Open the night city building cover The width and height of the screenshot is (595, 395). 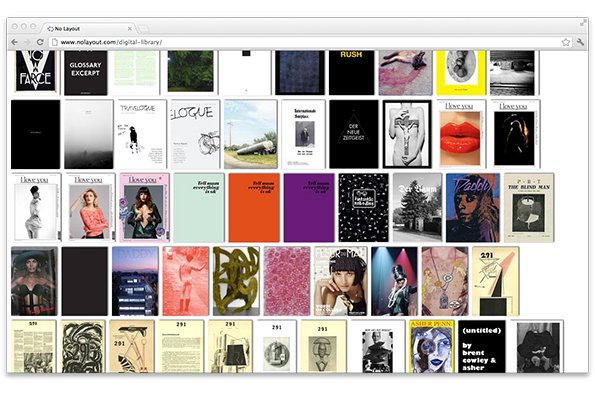pyautogui.click(x=135, y=281)
